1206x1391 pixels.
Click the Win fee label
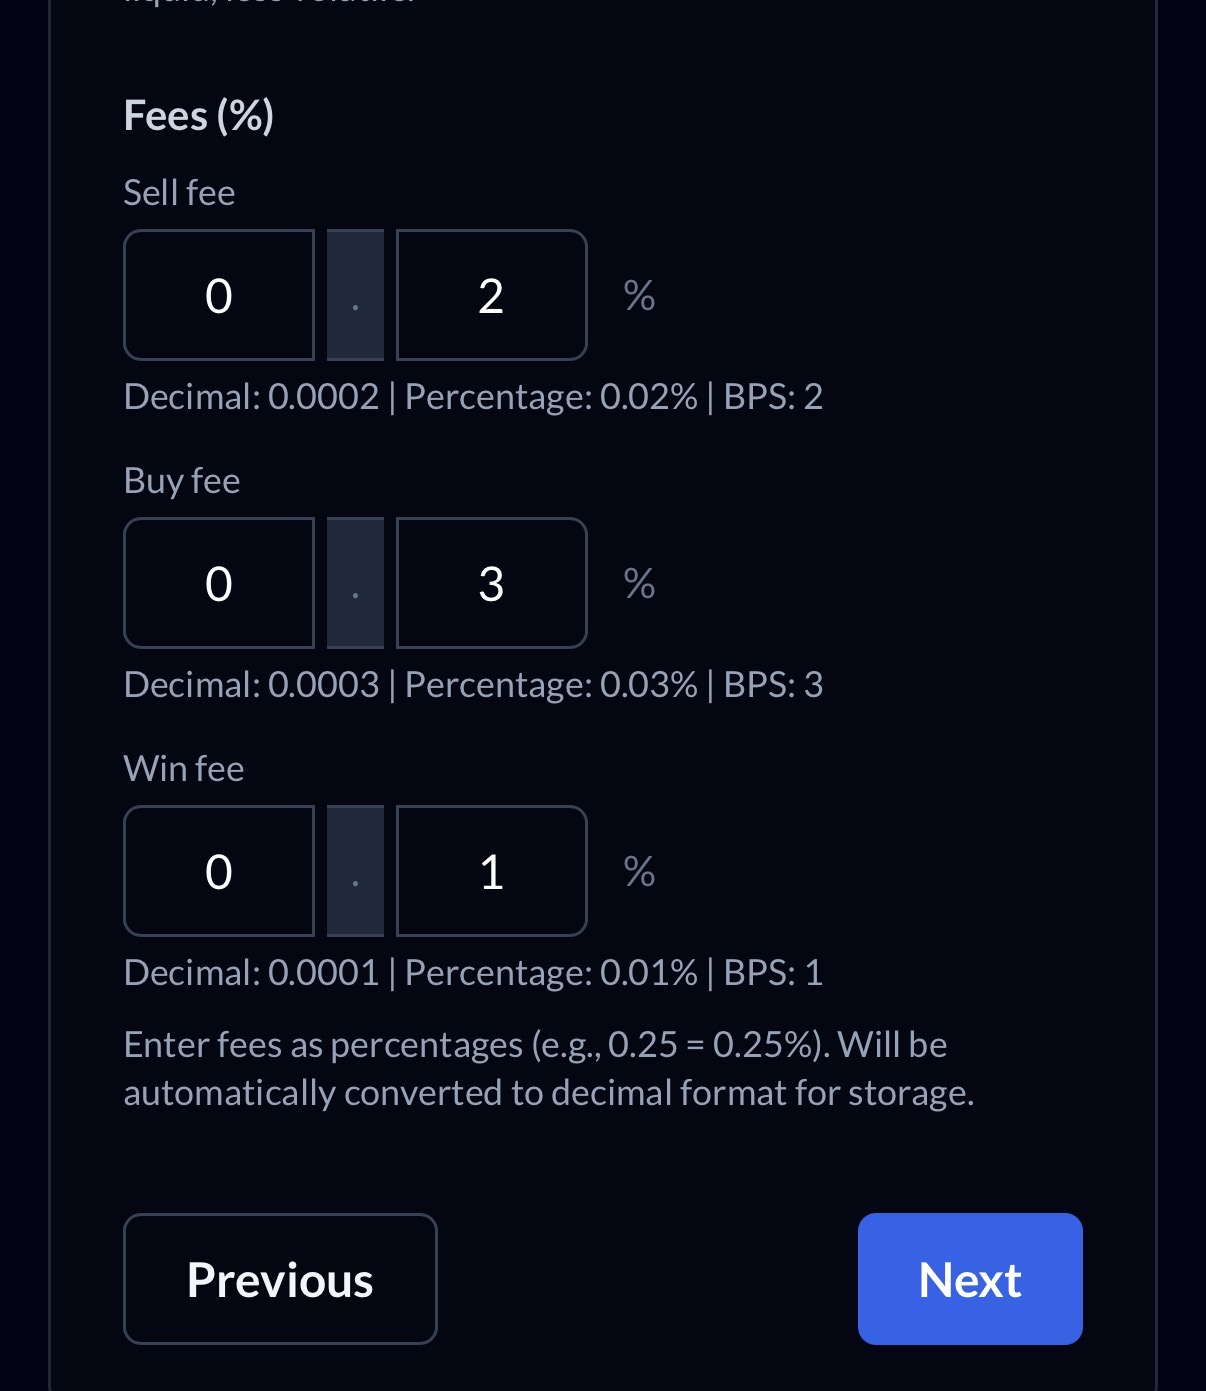[183, 768]
